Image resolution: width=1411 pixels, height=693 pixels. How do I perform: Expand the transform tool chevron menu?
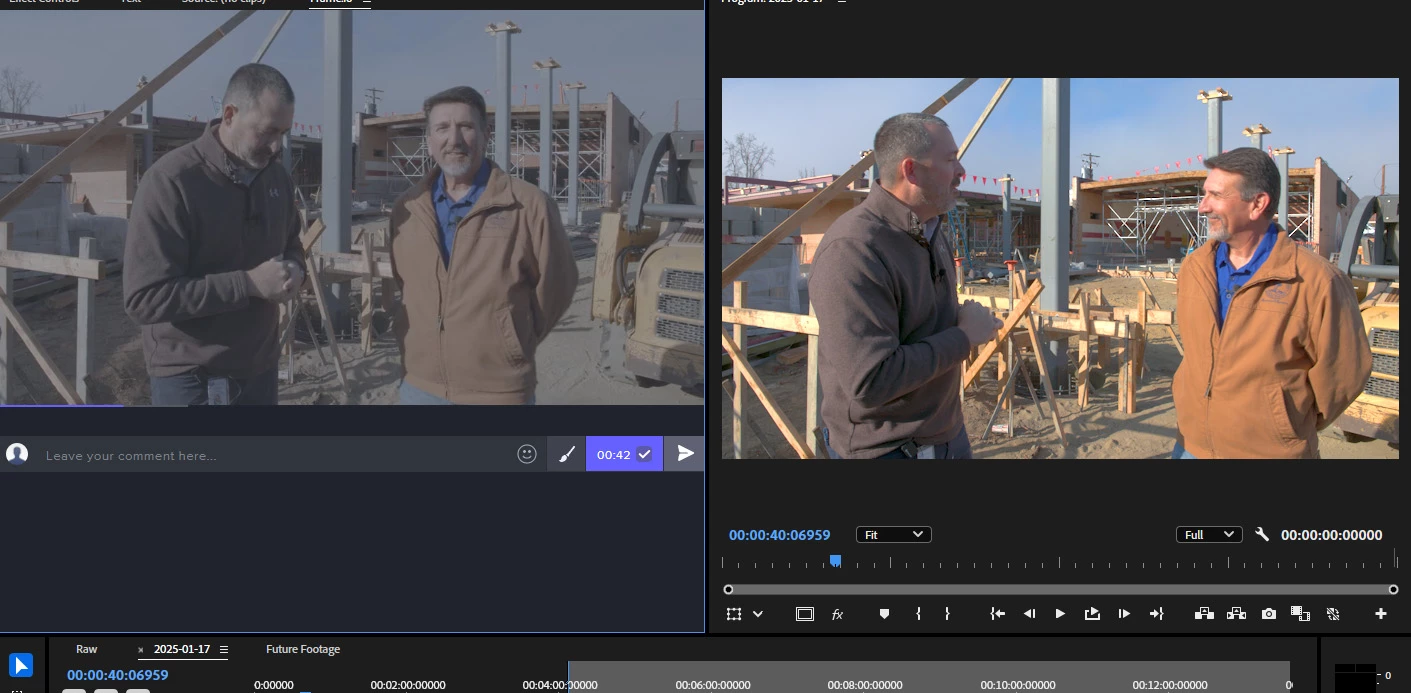pos(758,614)
